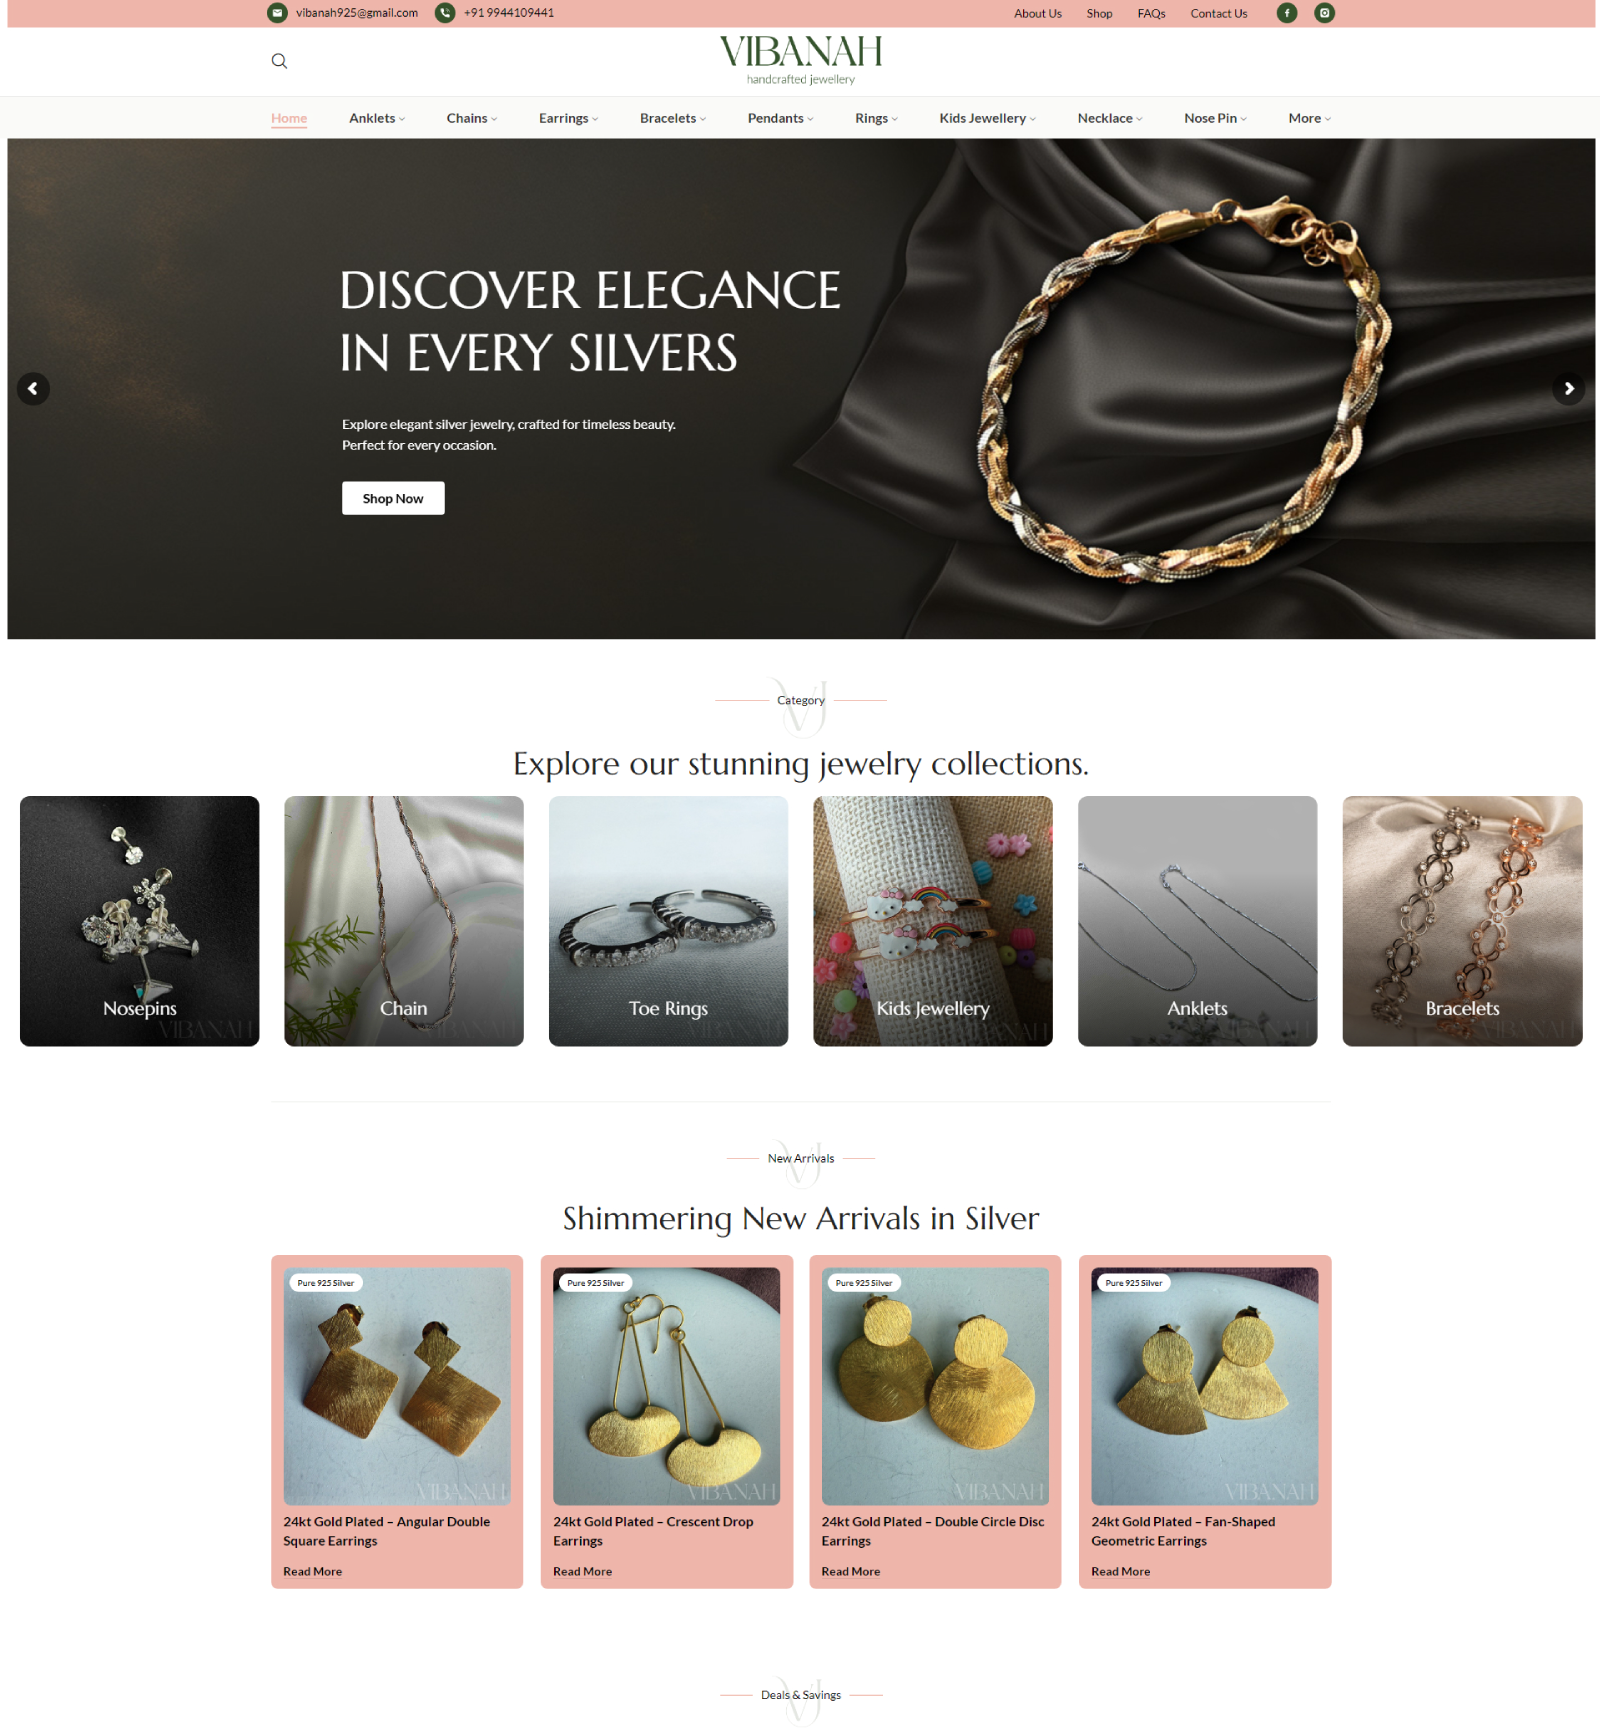Open the Facebook icon in top bar
Image resolution: width=1600 pixels, height=1728 pixels.
[x=1287, y=13]
